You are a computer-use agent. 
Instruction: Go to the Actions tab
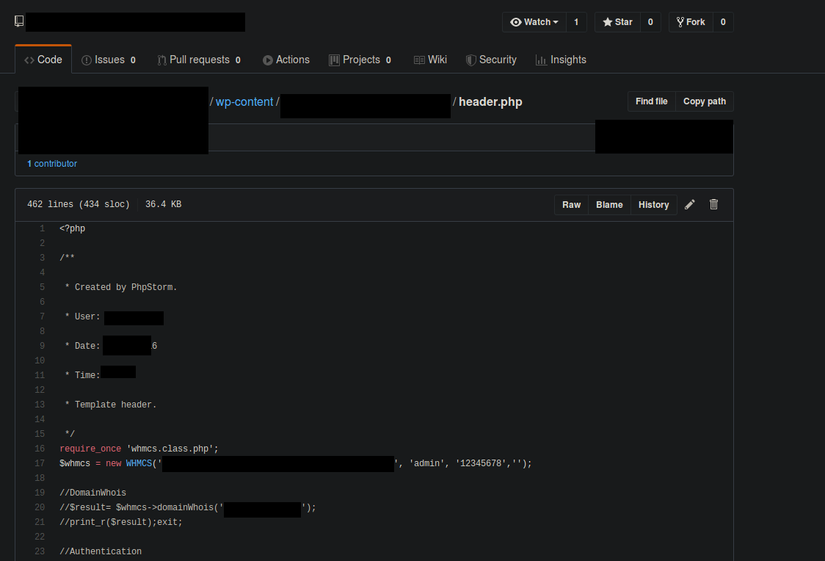point(286,60)
